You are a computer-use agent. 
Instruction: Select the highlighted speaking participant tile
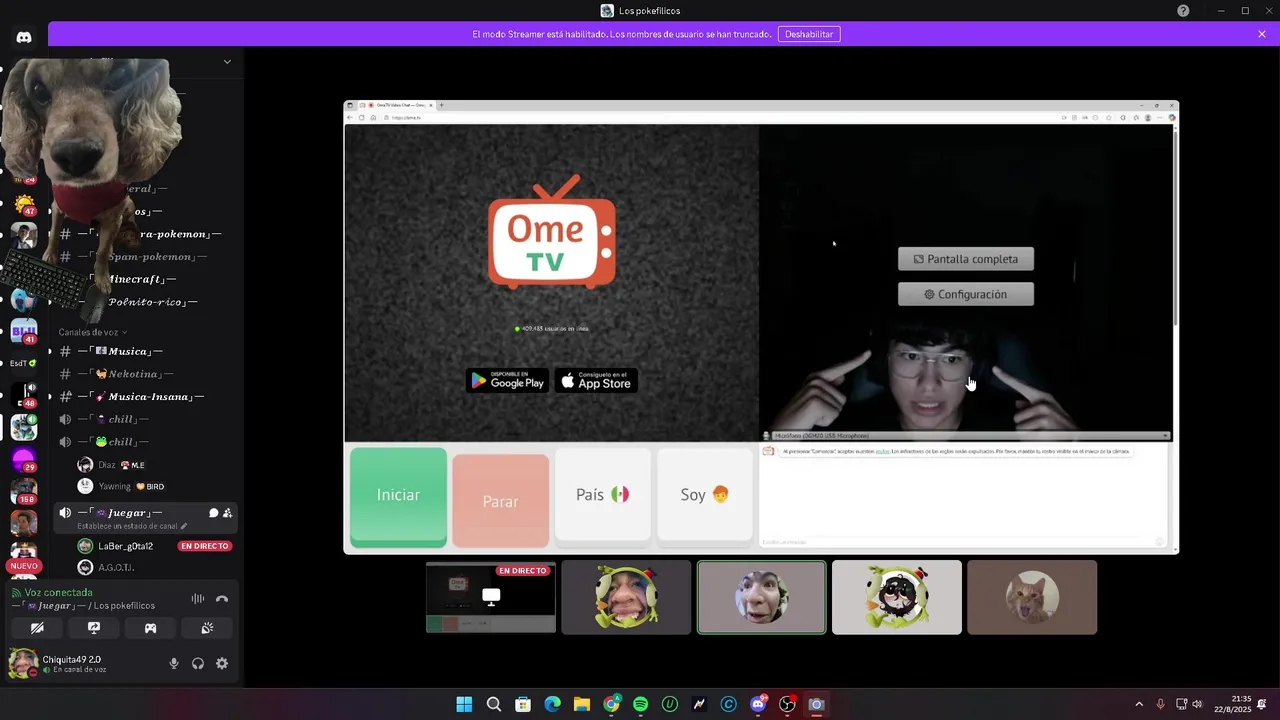tap(762, 597)
